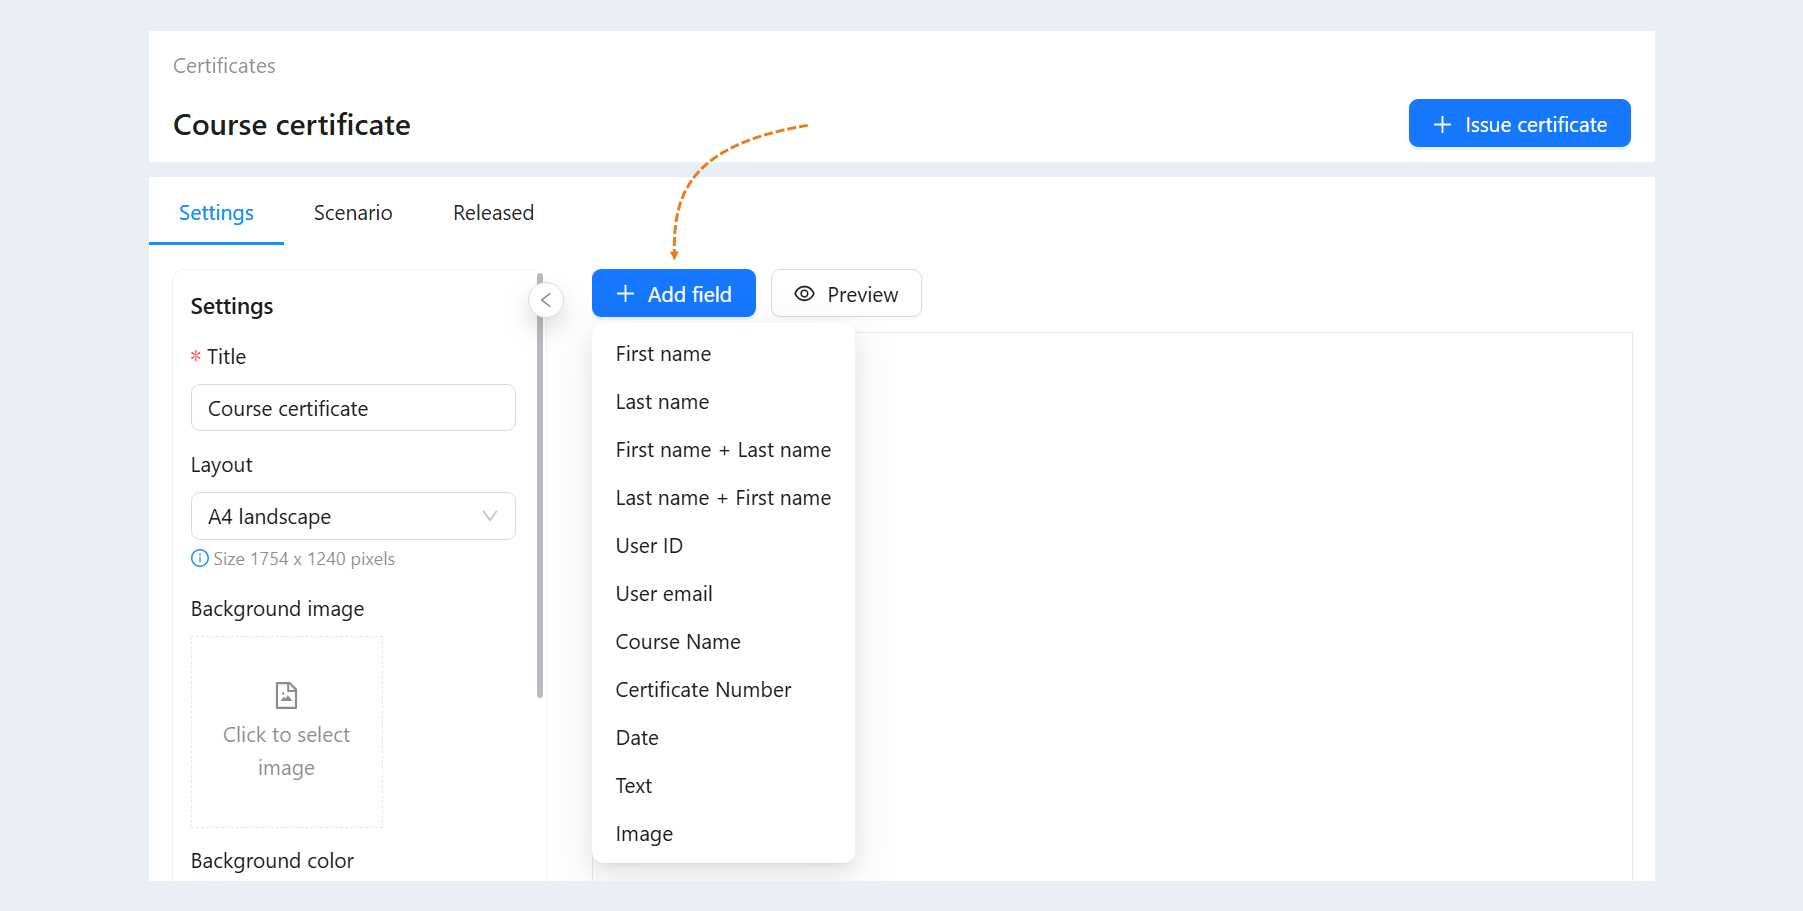The height and width of the screenshot is (911, 1803).
Task: Click the info icon beside Size 1754 x 1240
Action: [200, 558]
